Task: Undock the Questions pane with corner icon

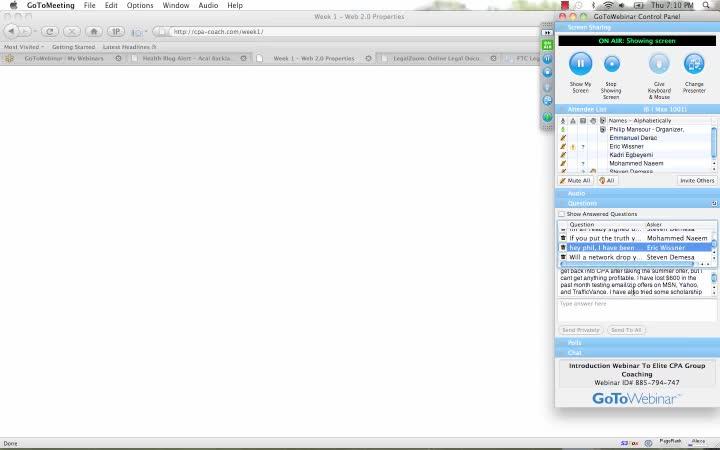Action: (x=714, y=203)
